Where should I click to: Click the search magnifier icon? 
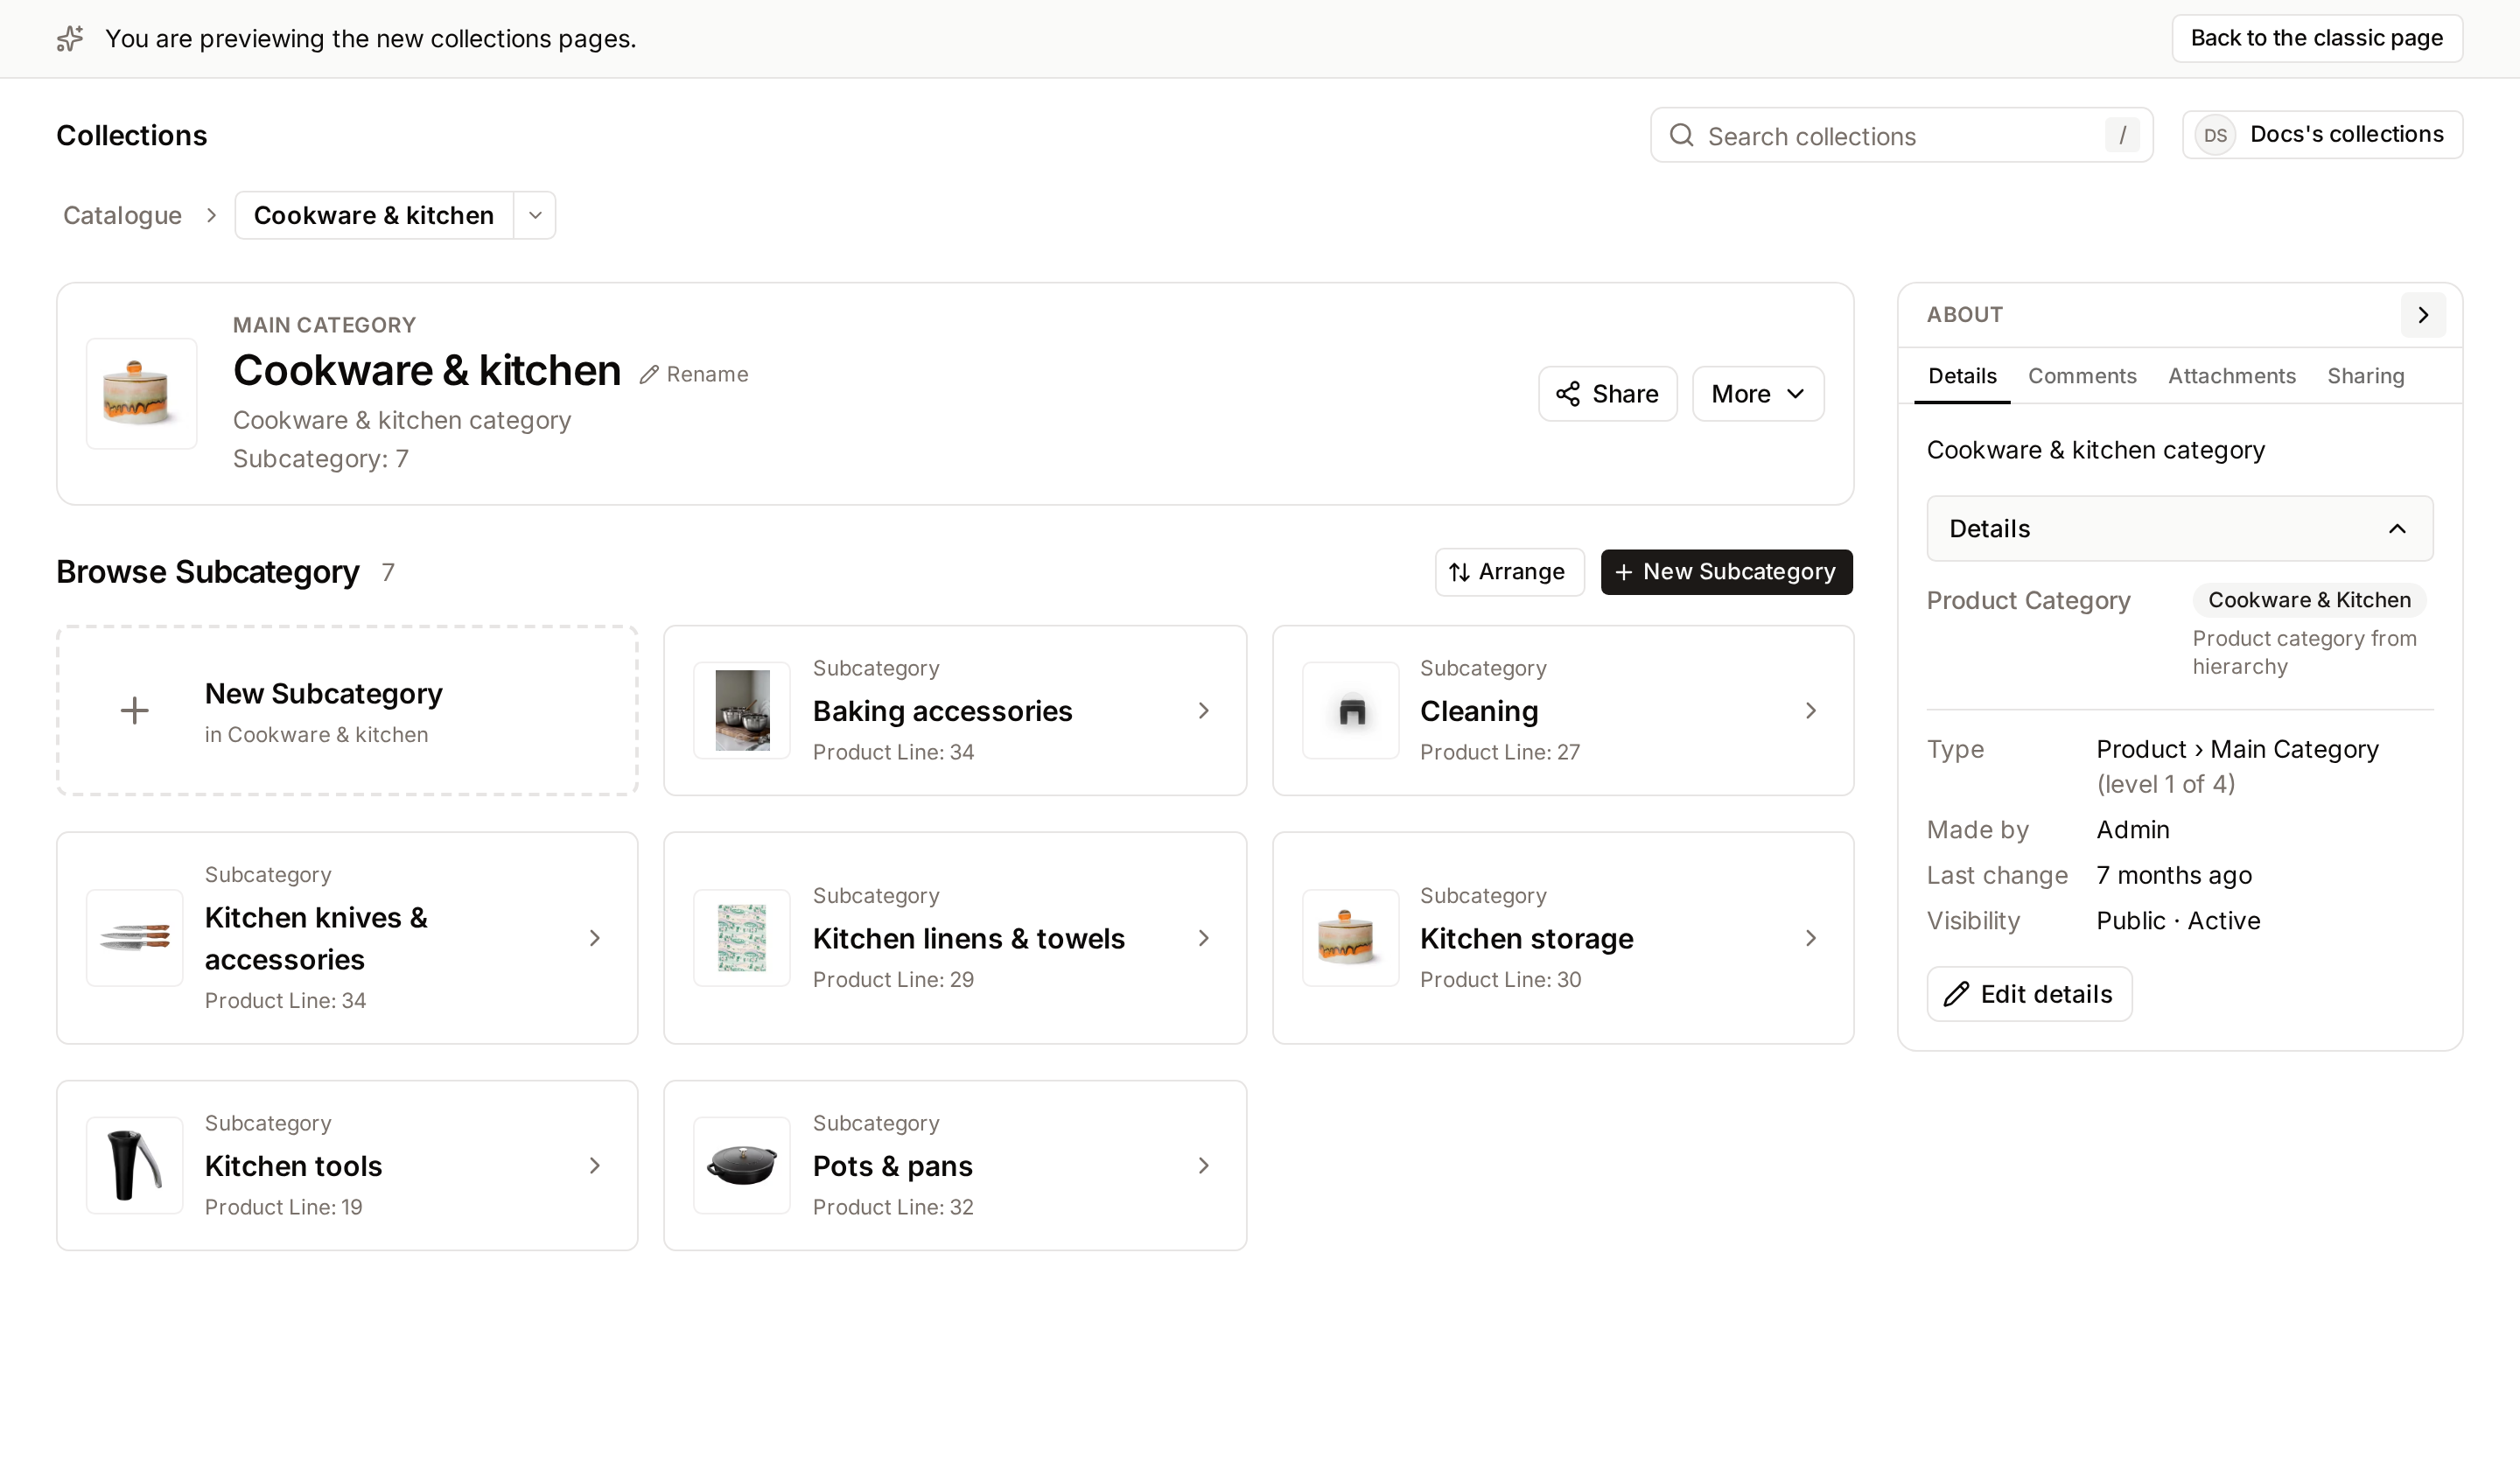point(1682,135)
